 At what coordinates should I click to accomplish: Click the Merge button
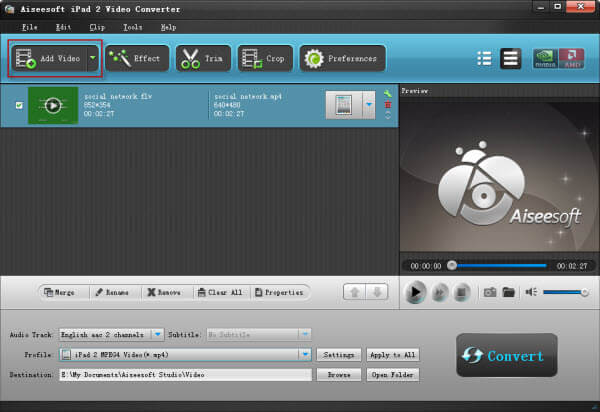pyautogui.click(x=59, y=292)
